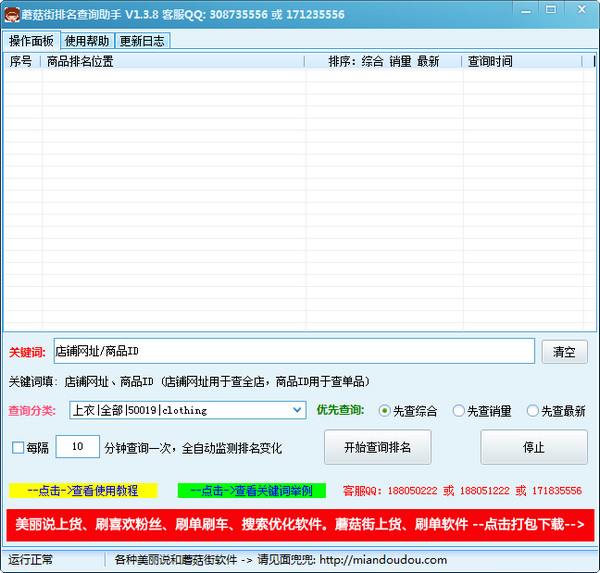Open the 更新日志 tab

tap(142, 41)
